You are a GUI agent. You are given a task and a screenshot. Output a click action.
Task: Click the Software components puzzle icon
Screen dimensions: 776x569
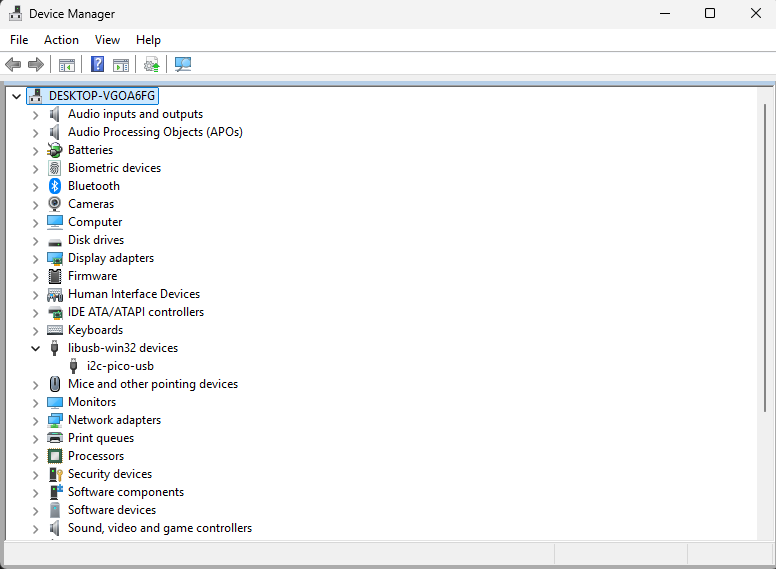56,492
